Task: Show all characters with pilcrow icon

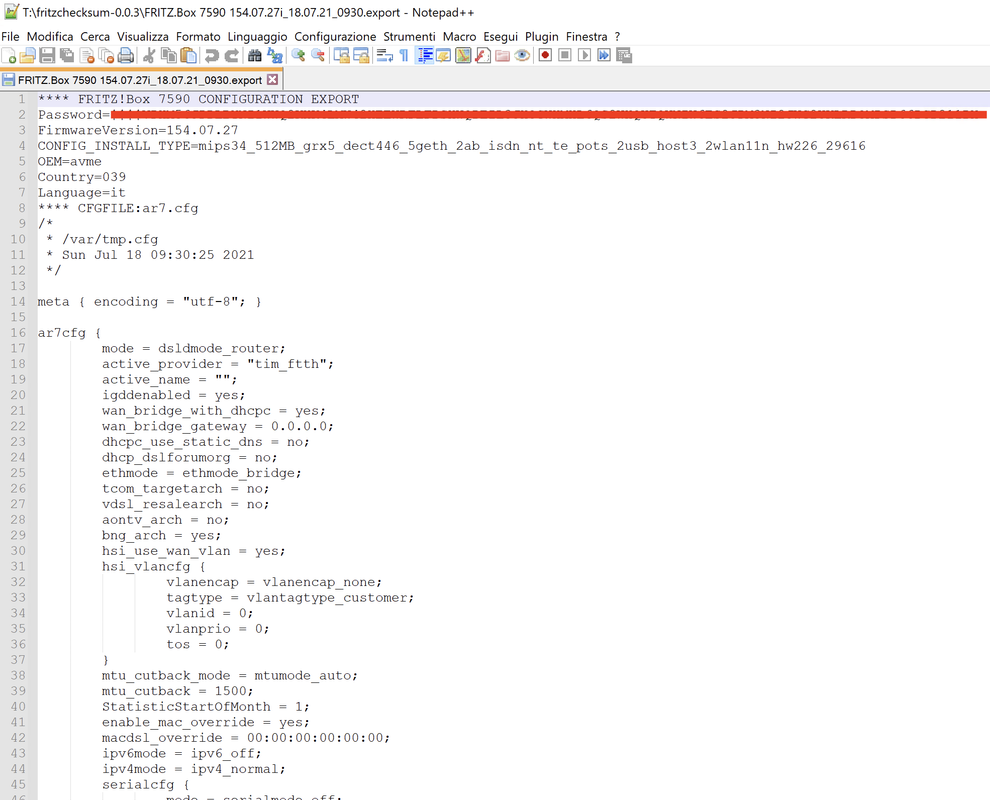Action: point(404,56)
